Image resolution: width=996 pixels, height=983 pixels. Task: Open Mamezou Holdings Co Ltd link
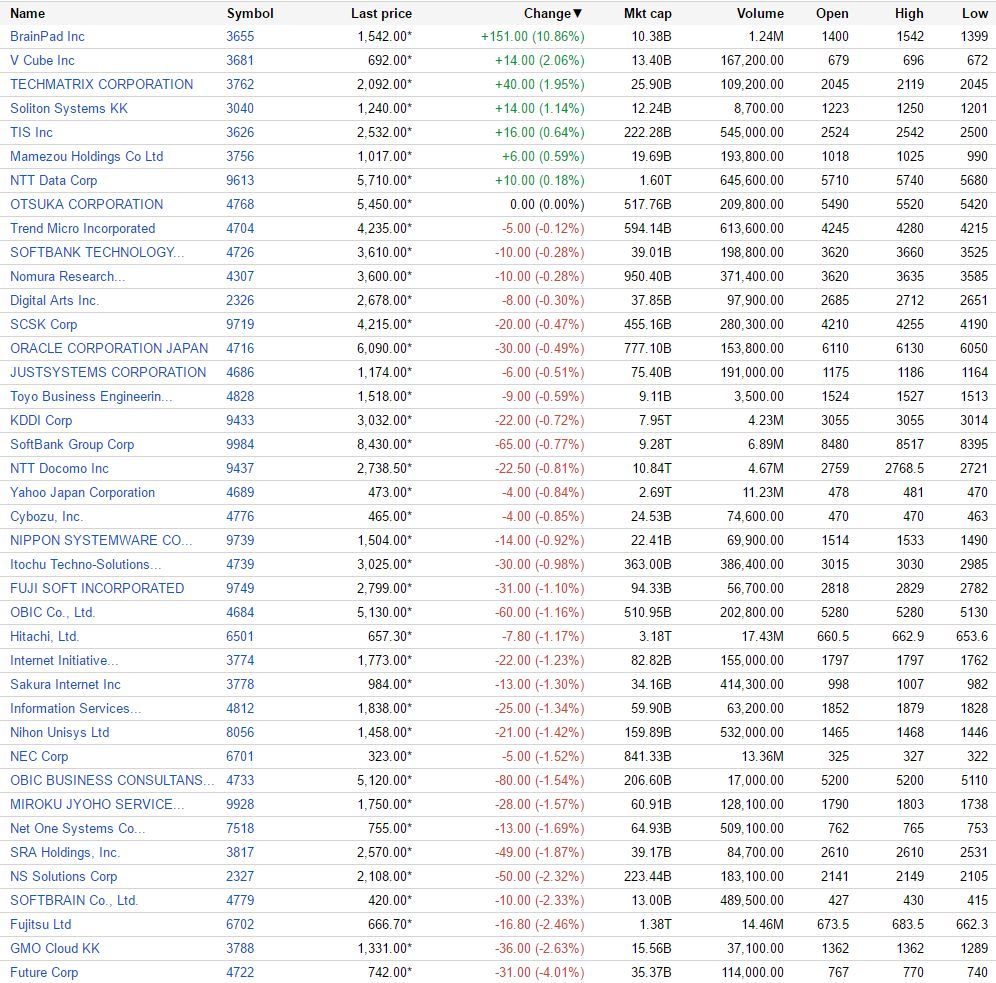tap(86, 156)
